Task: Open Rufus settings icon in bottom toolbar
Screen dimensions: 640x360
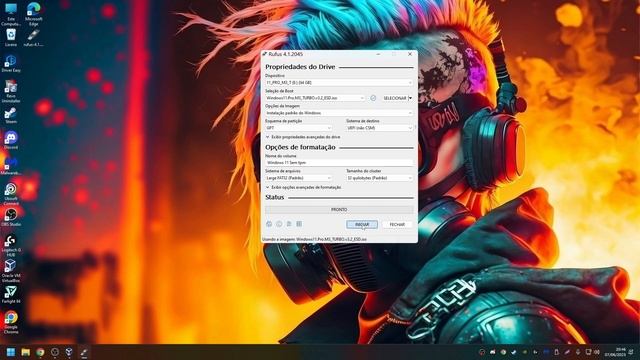Action: point(289,224)
